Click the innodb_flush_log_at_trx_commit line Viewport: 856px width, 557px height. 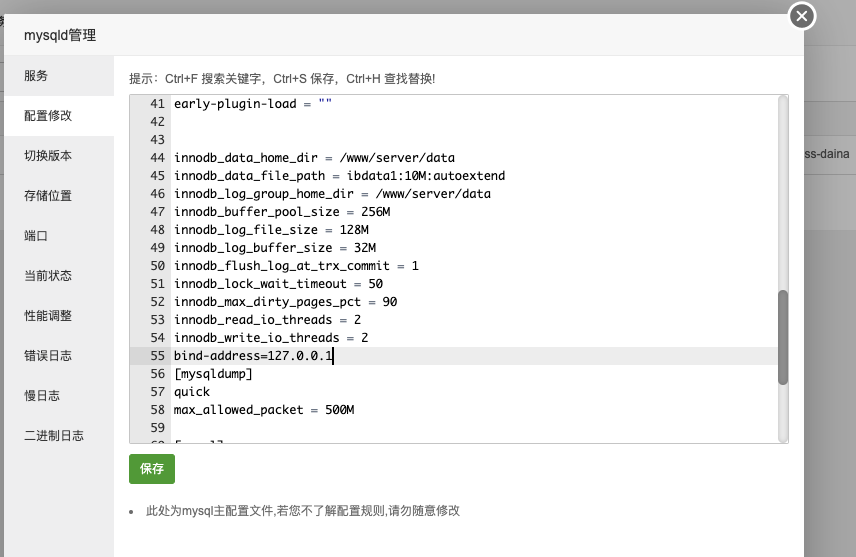point(296,266)
